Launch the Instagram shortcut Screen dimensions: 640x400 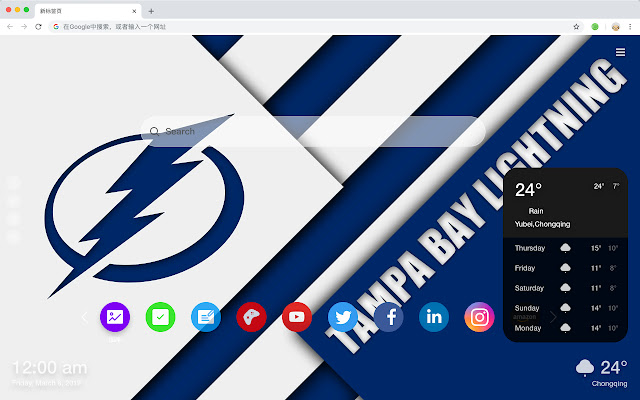click(x=479, y=317)
